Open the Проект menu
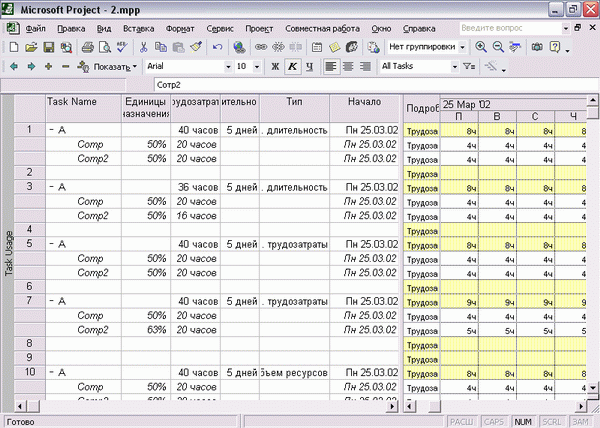This screenshot has width=600, height=428. pos(259,29)
